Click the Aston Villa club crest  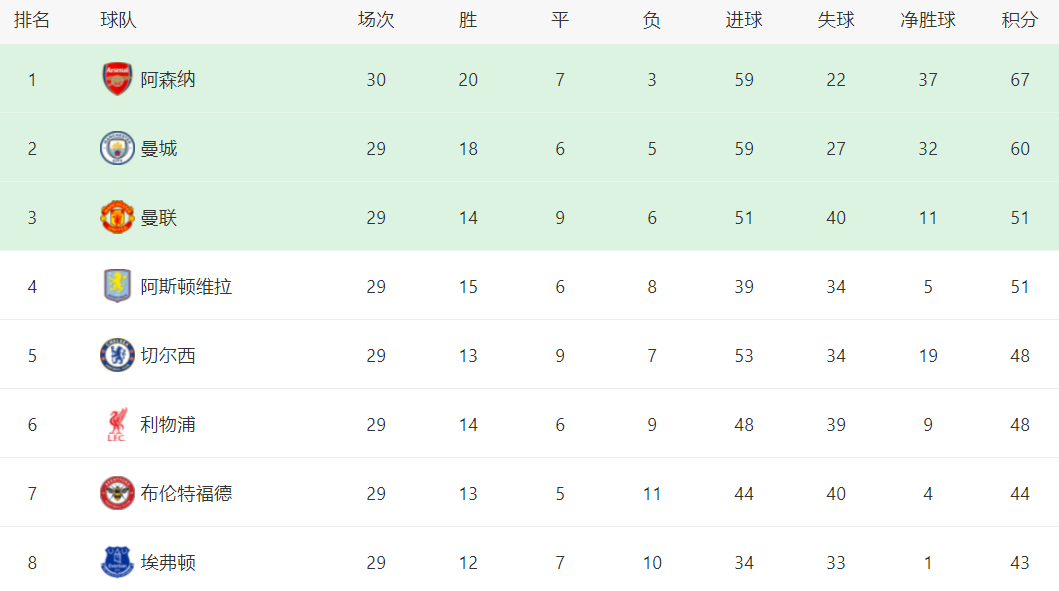coord(117,286)
